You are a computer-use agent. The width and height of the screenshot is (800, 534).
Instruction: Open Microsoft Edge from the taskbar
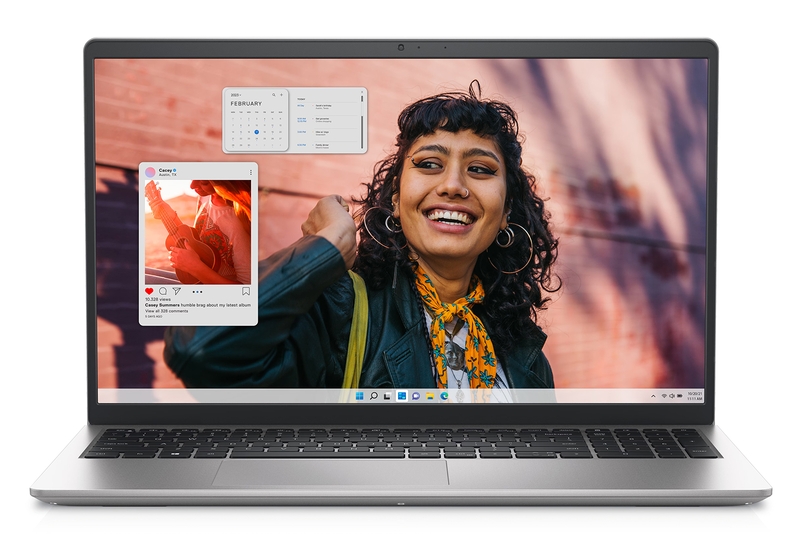pos(443,396)
